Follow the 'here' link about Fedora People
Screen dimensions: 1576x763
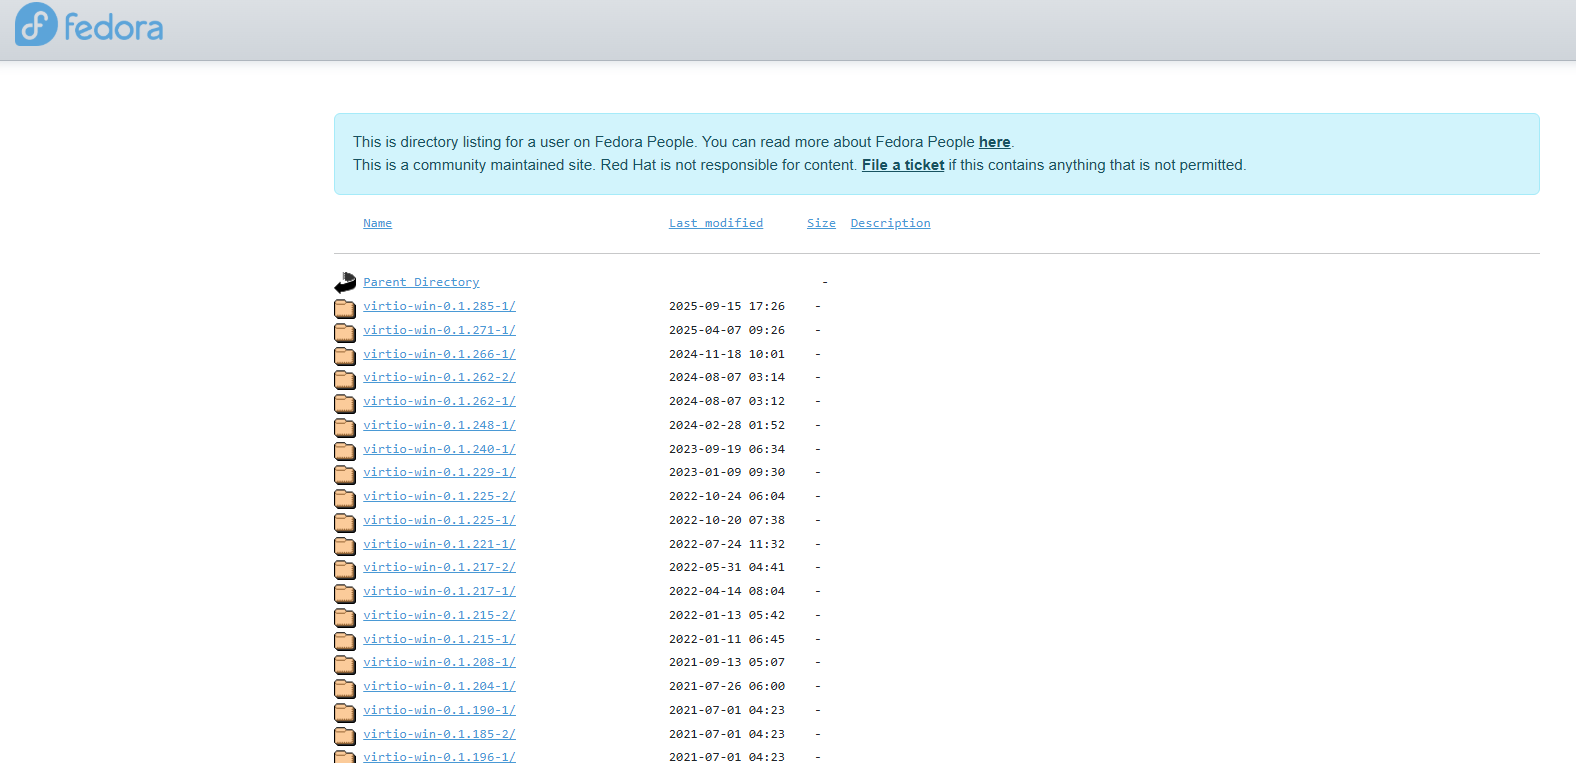994,142
